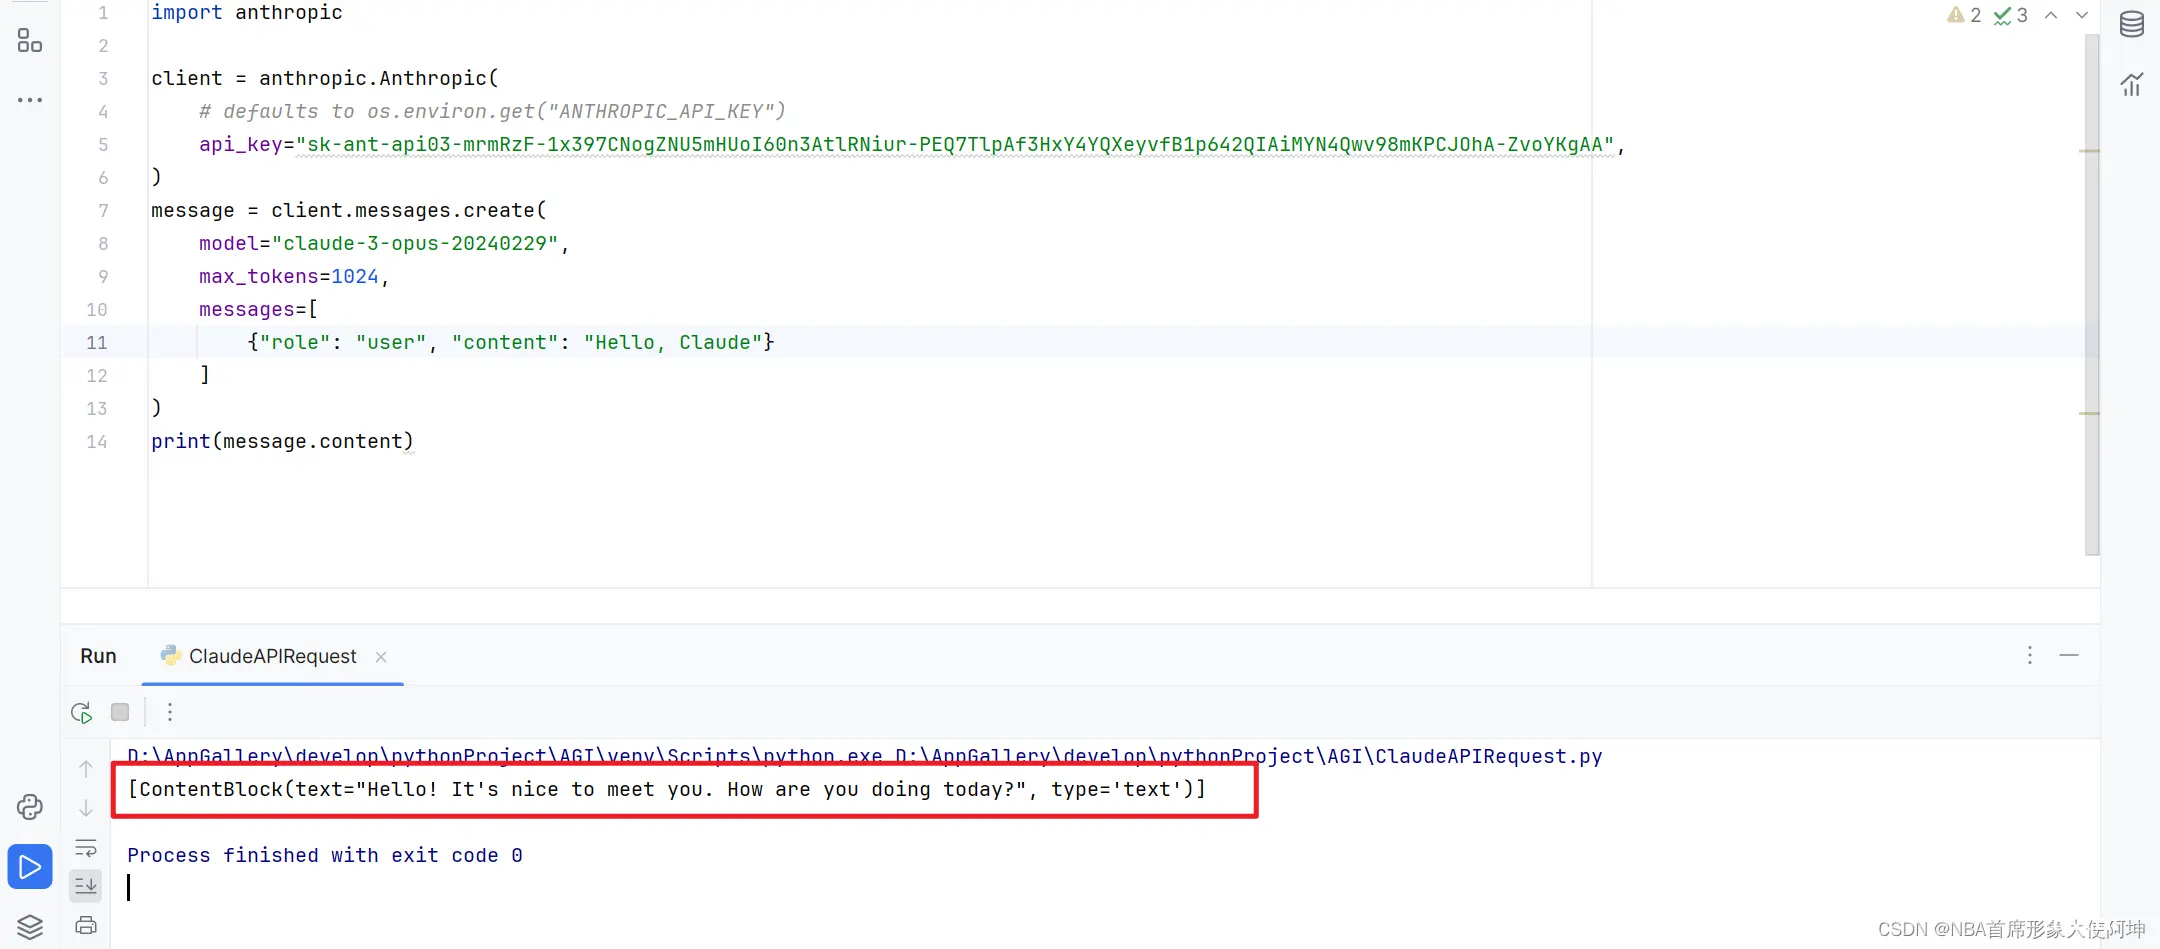
Task: Open the SciView chart panel icon
Action: (x=2132, y=85)
